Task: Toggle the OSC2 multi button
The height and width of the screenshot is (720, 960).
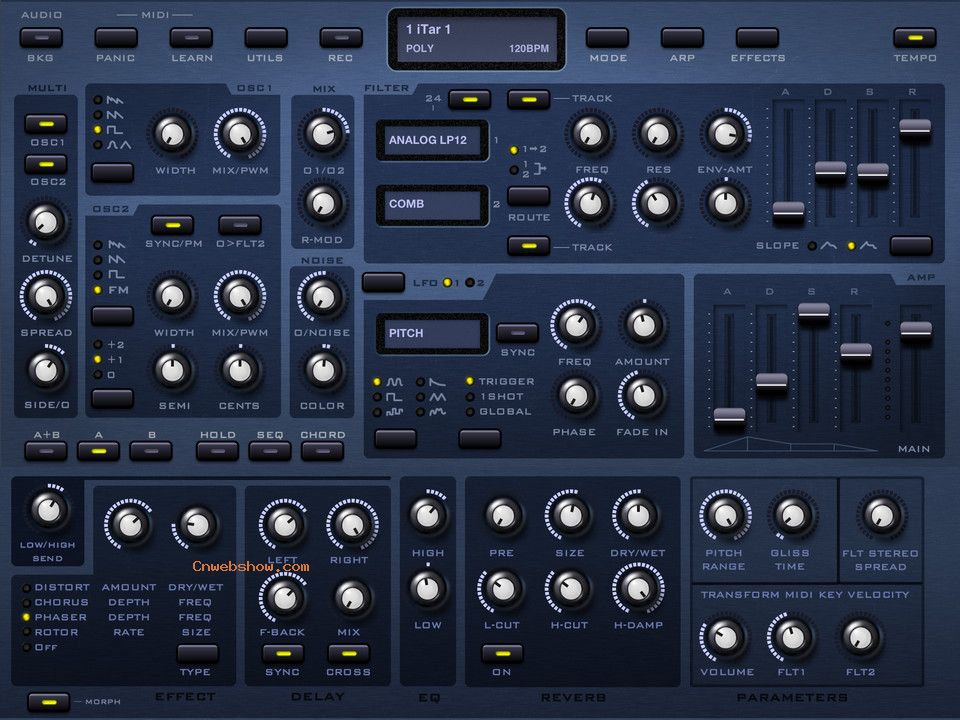Action: pyautogui.click(x=46, y=164)
